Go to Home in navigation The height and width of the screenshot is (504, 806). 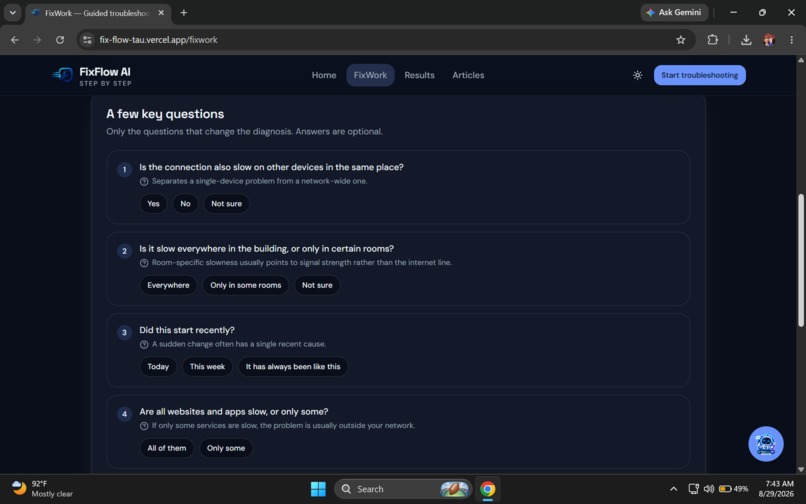click(324, 75)
